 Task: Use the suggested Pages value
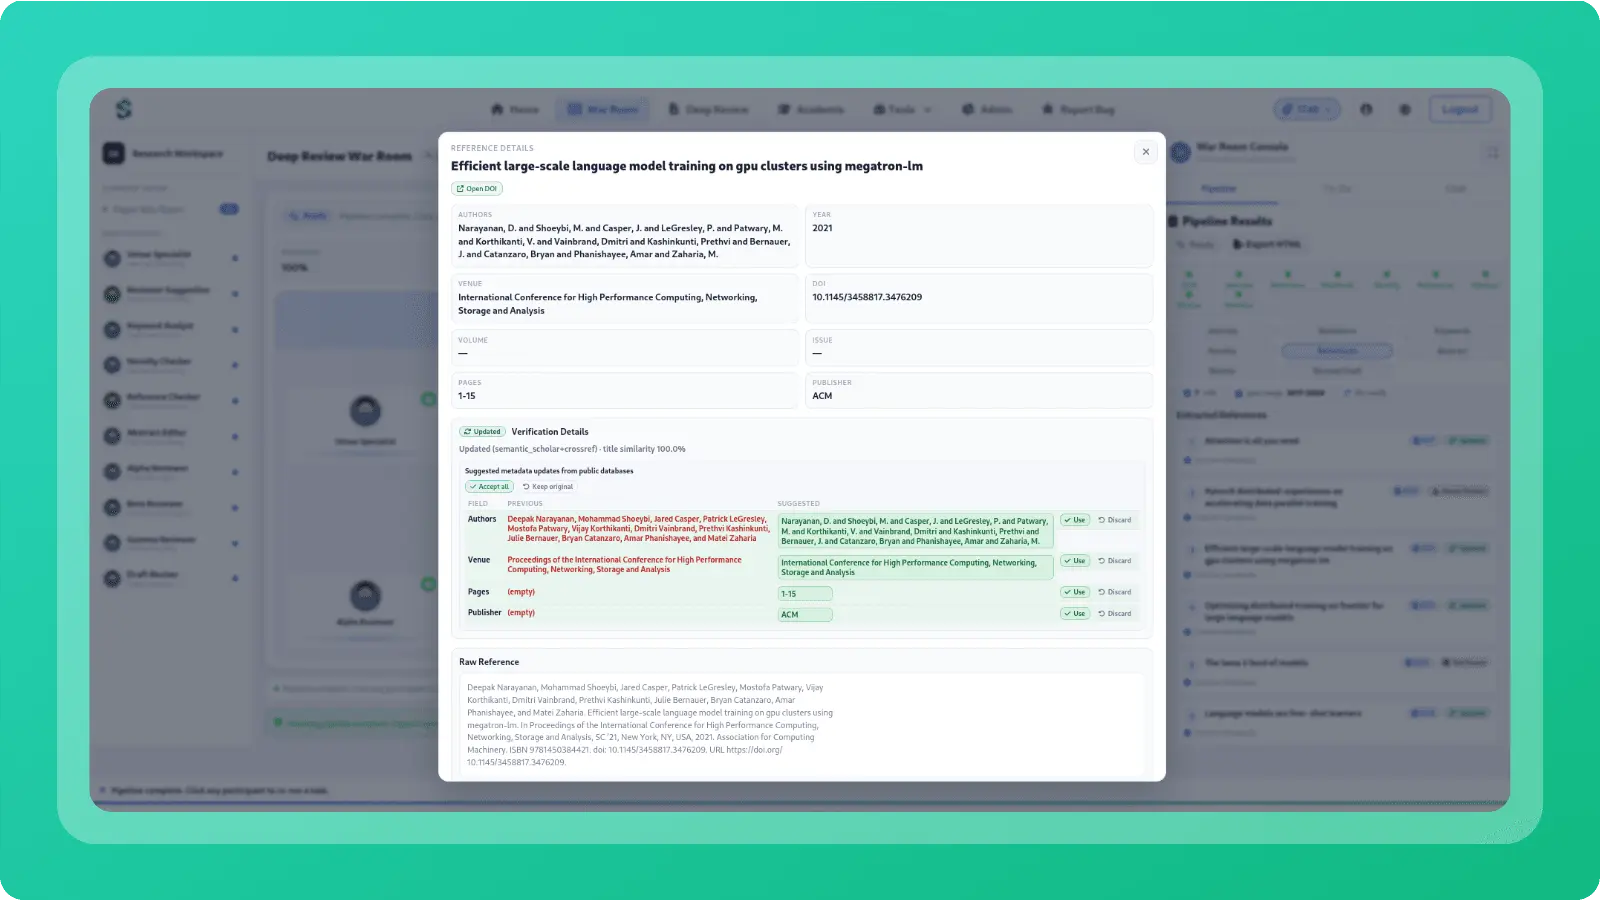[x=1075, y=592]
